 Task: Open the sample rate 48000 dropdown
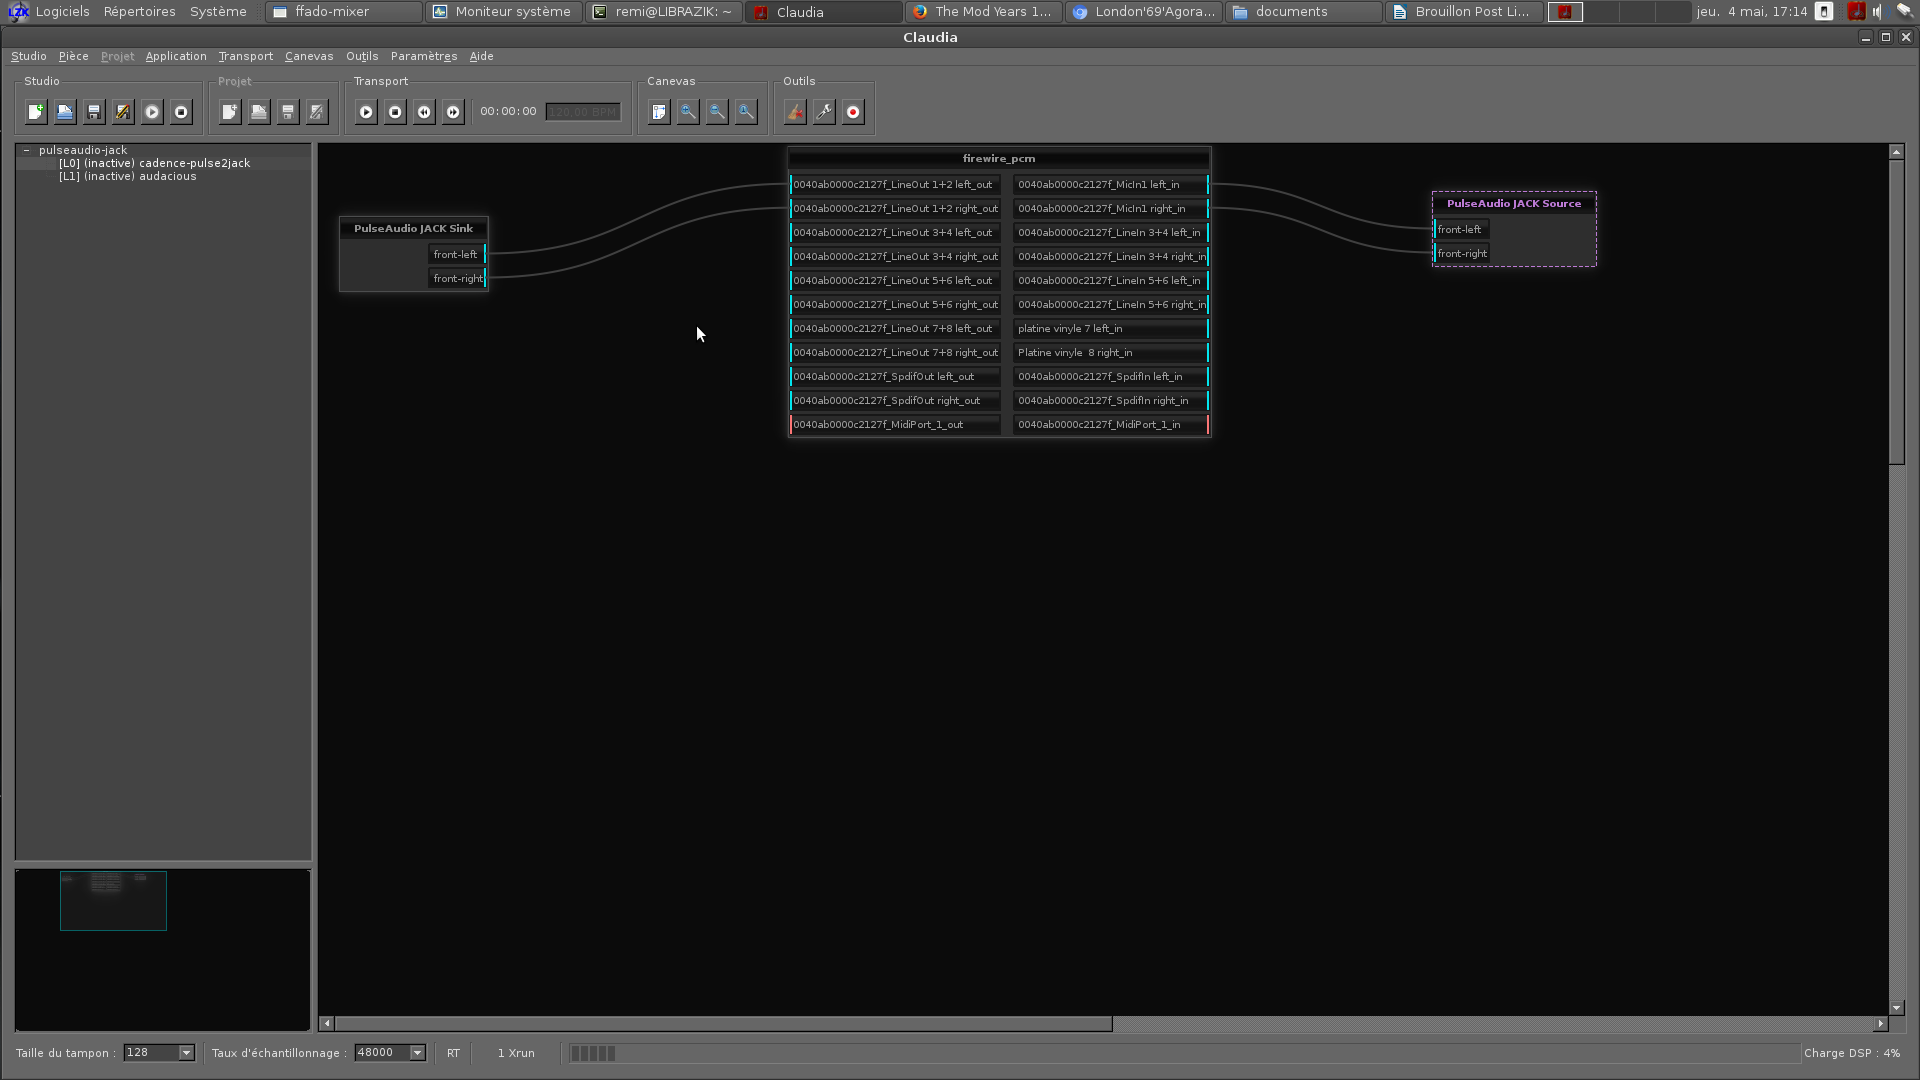pos(417,1053)
